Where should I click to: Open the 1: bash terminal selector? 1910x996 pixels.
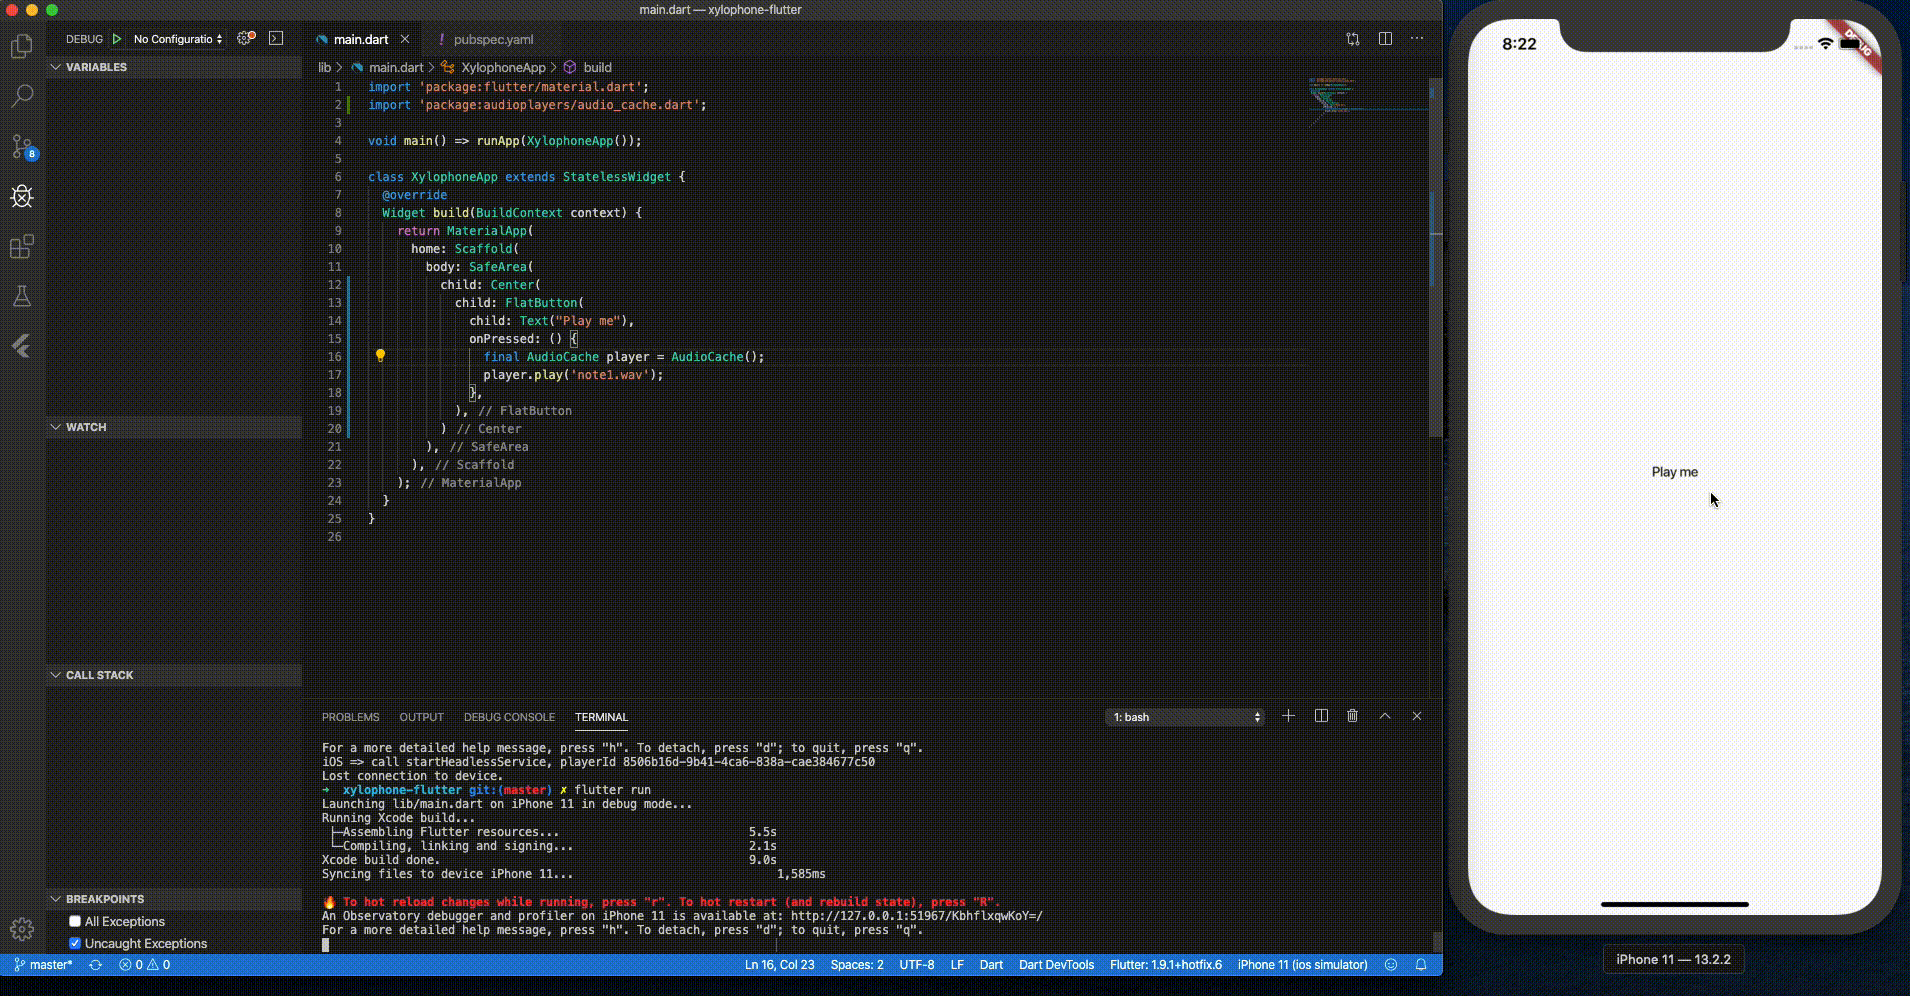pyautogui.click(x=1184, y=716)
